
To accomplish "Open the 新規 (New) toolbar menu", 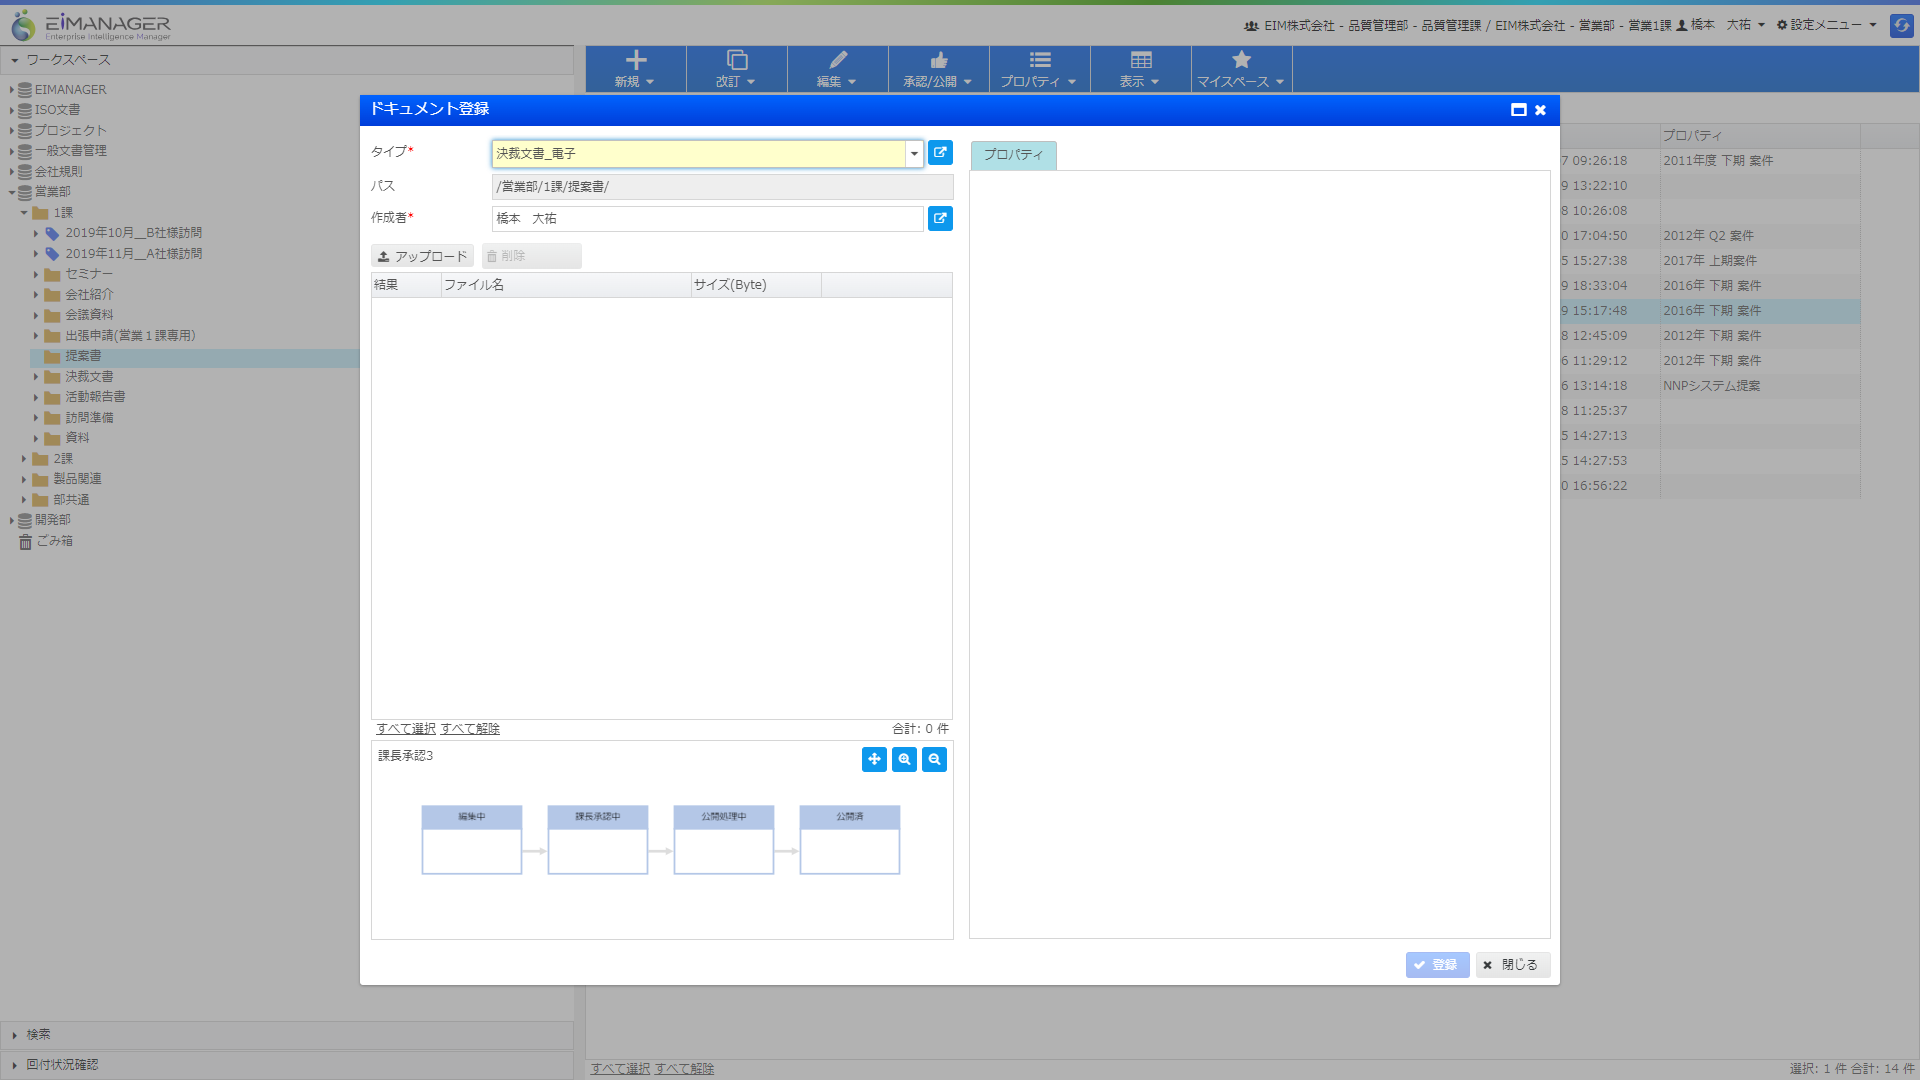I will (636, 69).
